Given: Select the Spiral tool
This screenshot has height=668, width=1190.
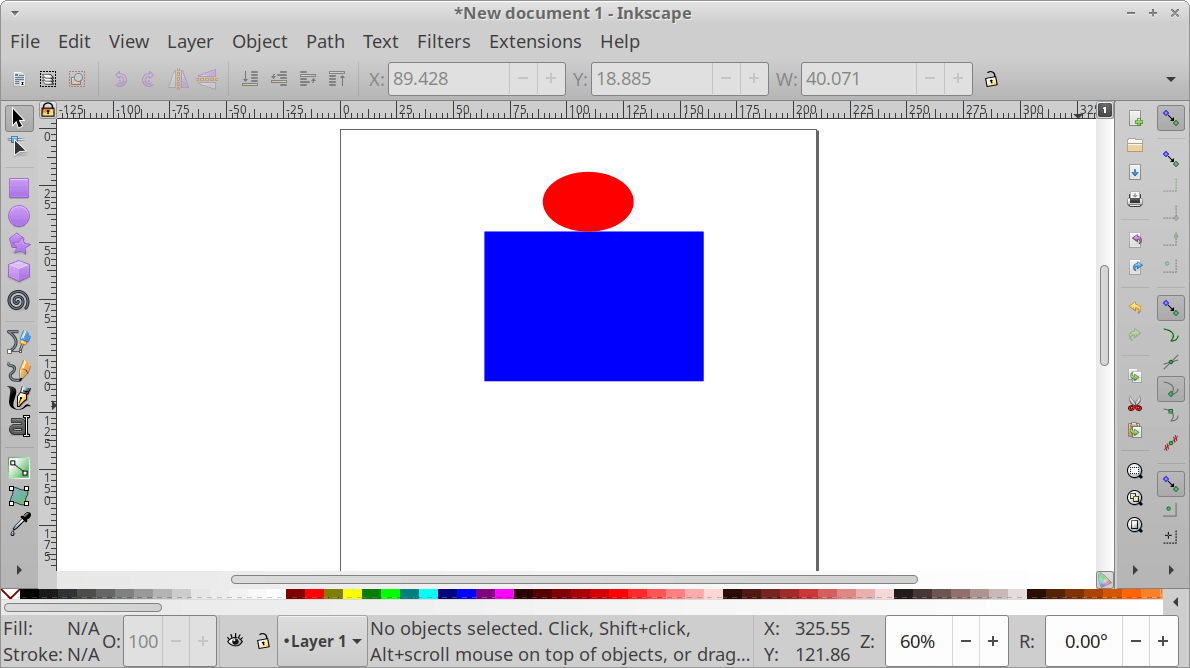Looking at the screenshot, I should [19, 299].
